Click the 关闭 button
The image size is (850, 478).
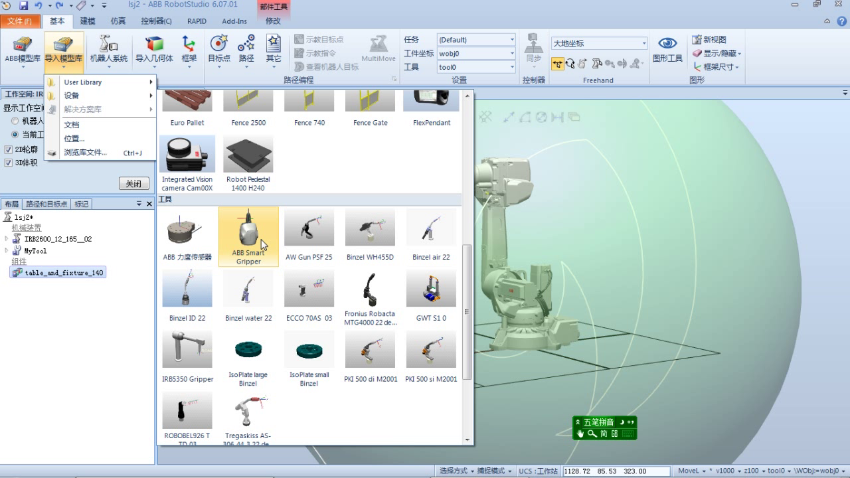pos(134,184)
